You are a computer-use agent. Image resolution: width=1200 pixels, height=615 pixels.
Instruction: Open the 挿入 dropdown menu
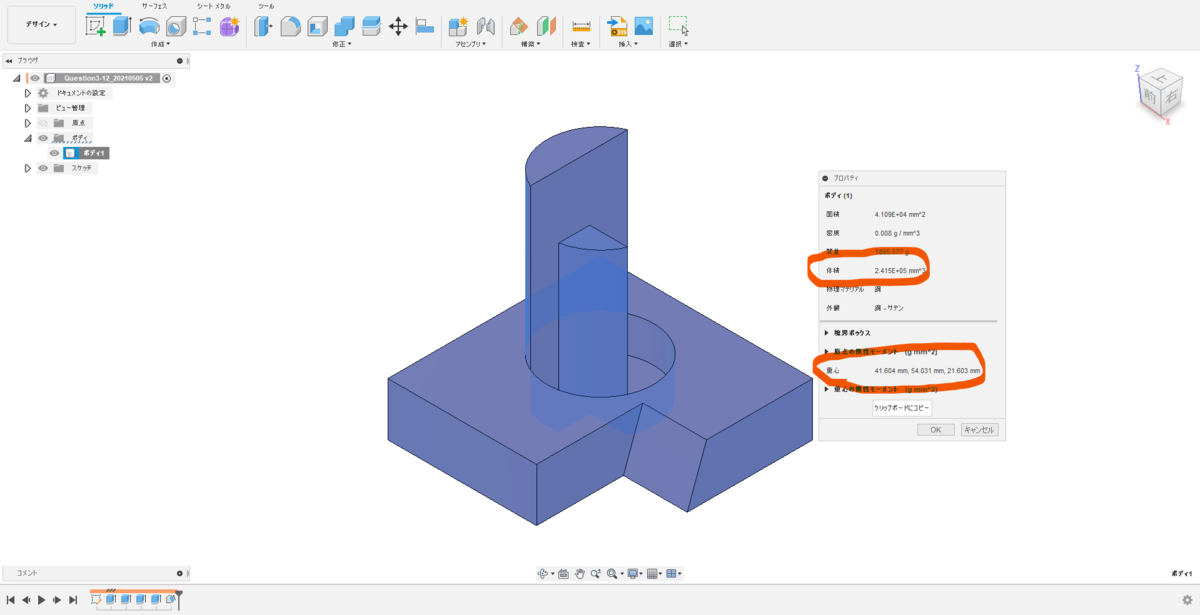pos(629,44)
